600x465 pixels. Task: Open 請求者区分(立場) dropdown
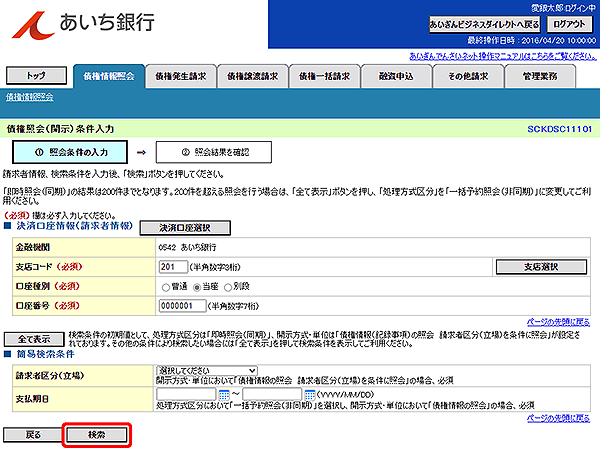tap(207, 370)
